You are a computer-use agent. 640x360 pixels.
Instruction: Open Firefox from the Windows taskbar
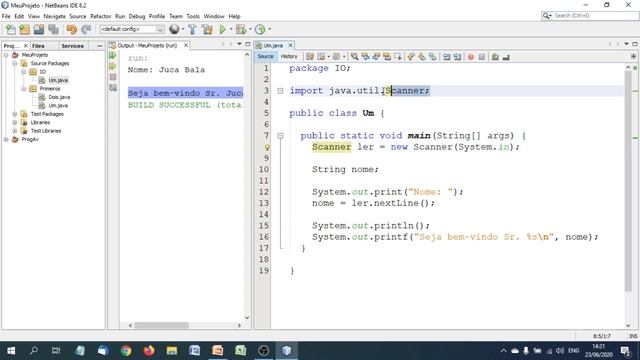[x=149, y=351]
